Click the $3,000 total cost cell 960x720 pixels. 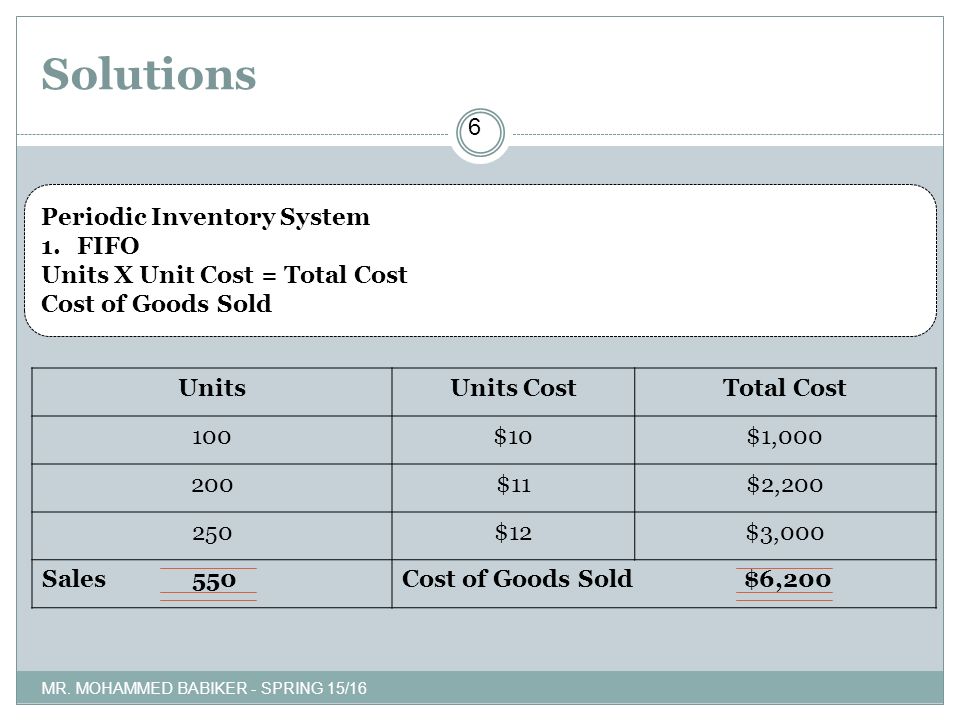pyautogui.click(x=785, y=535)
